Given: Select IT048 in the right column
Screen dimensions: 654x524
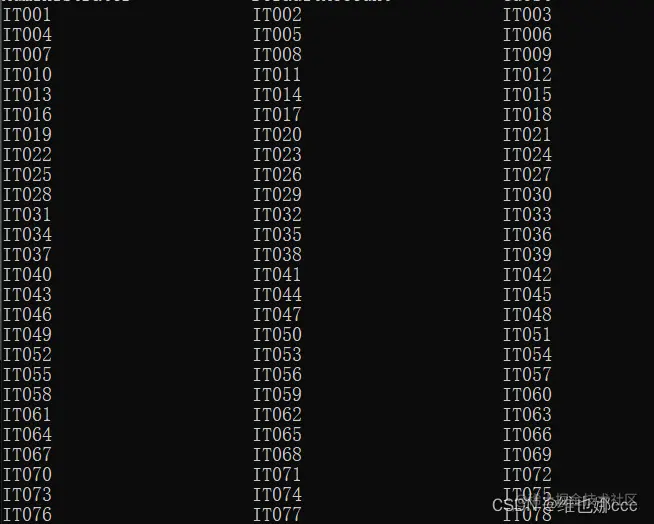Looking at the screenshot, I should pyautogui.click(x=527, y=315).
